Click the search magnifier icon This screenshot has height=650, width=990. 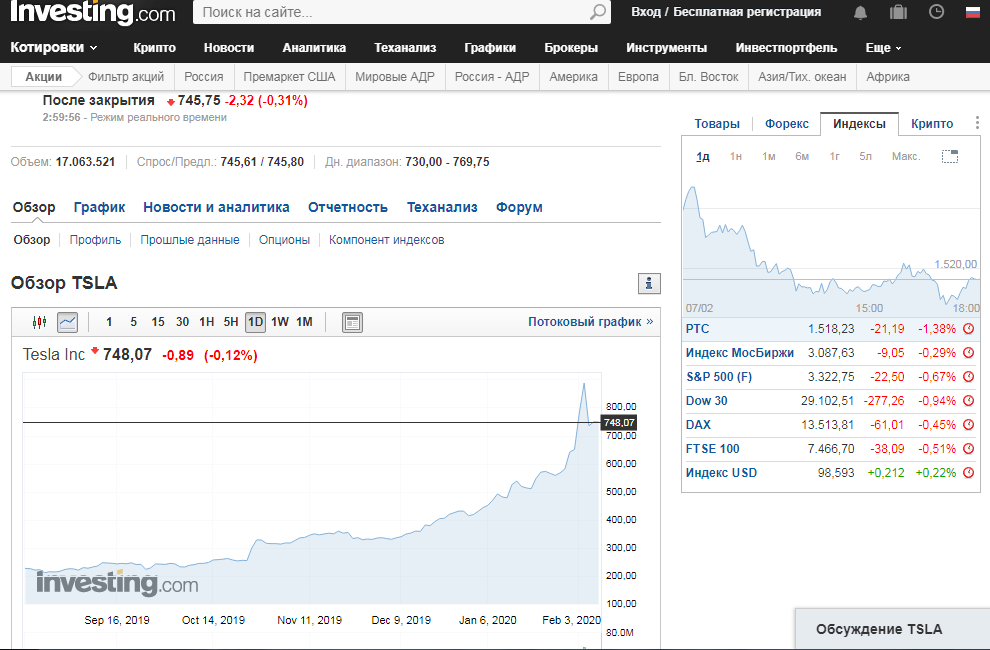597,12
